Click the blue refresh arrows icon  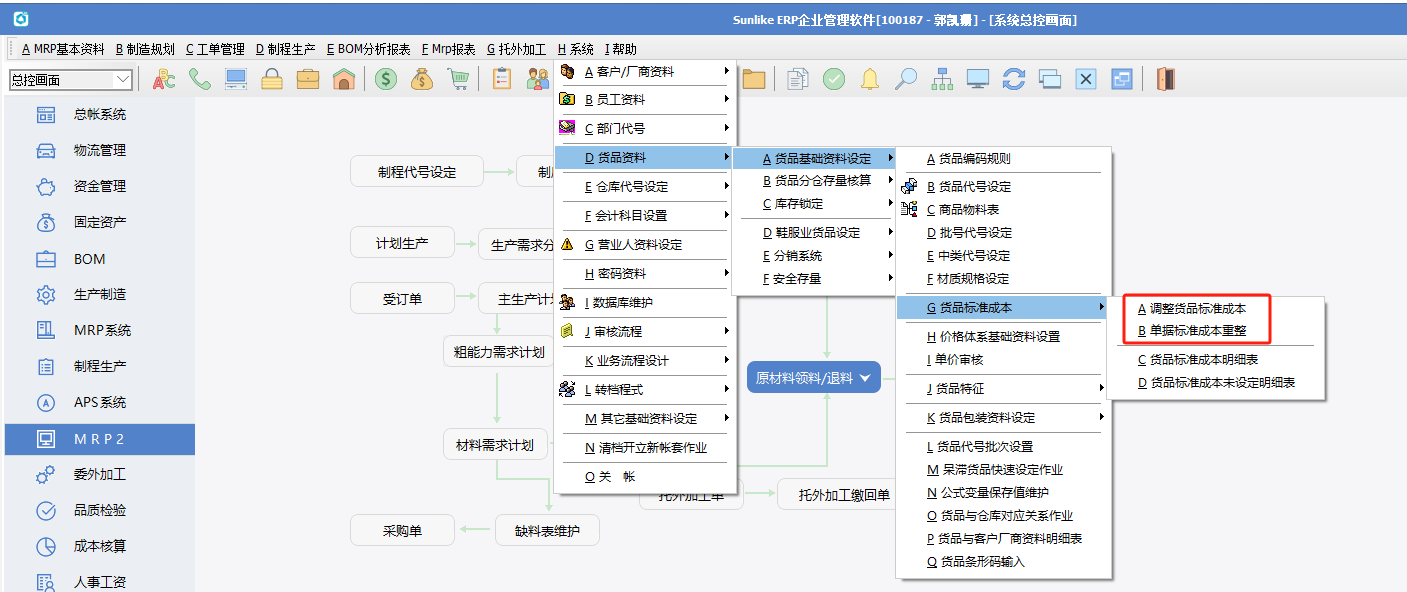(1014, 79)
